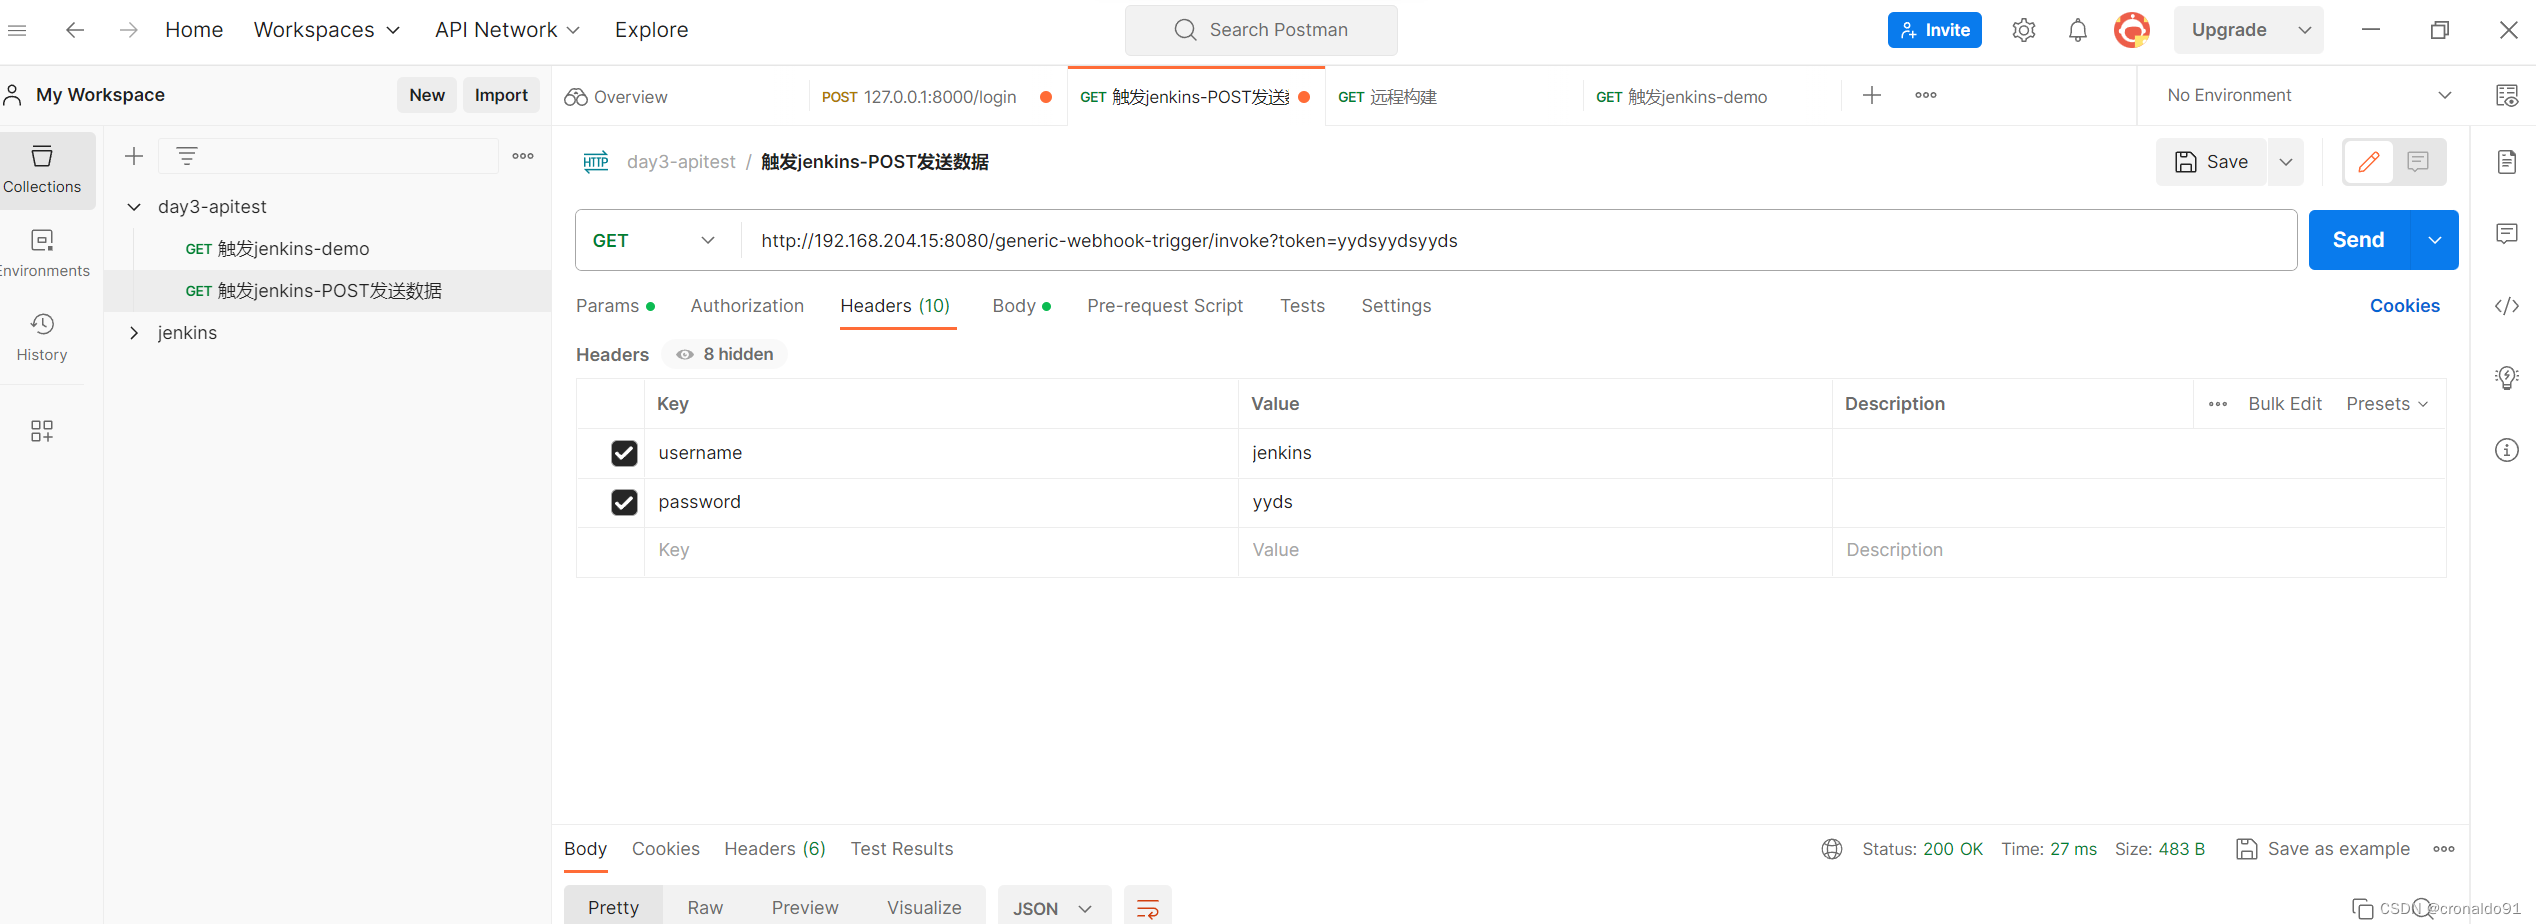Open the request Info panel
The height and width of the screenshot is (924, 2536).
2507,450
